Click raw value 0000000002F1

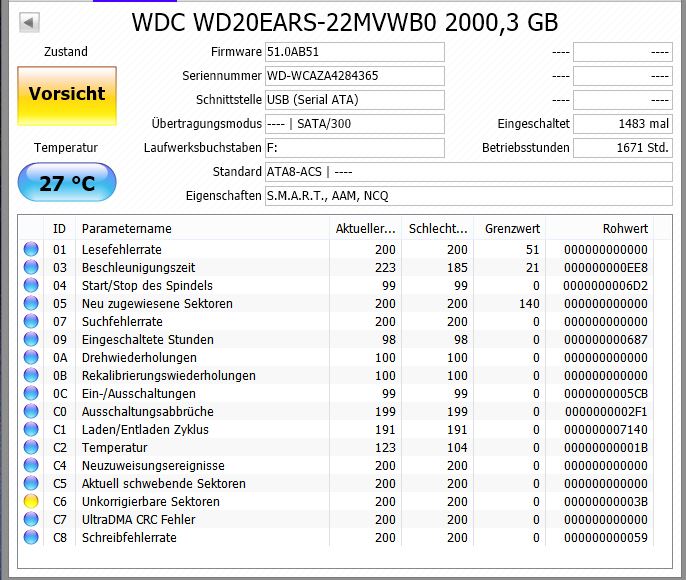pos(606,412)
